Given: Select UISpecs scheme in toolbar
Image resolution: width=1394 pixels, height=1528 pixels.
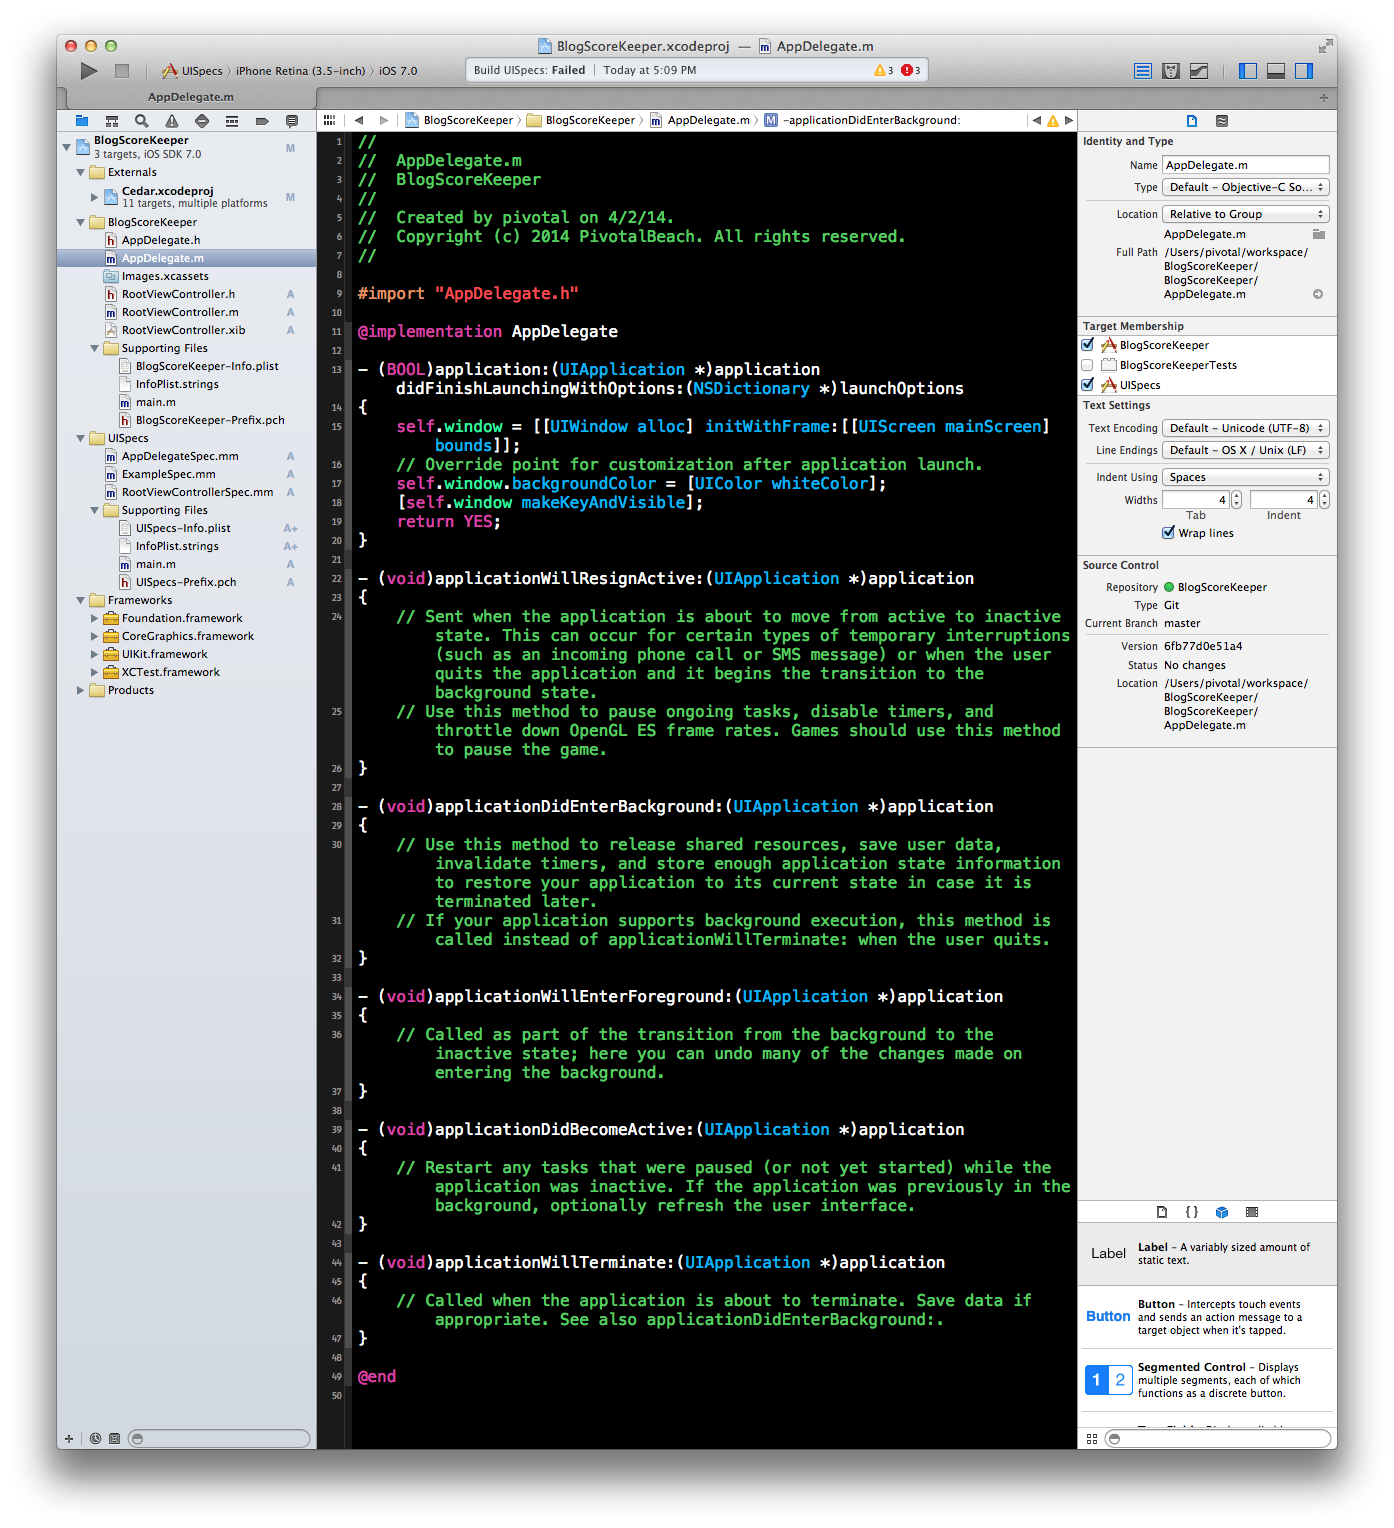Looking at the screenshot, I should [193, 71].
